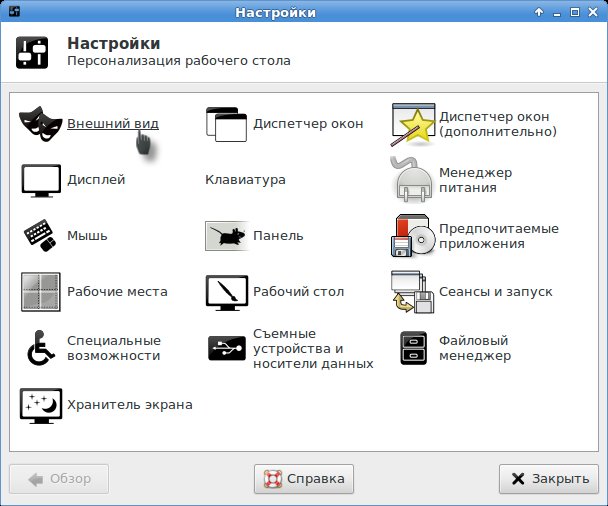Select the Рабочие места label
The width and height of the screenshot is (608, 506).
pyautogui.click(x=117, y=291)
